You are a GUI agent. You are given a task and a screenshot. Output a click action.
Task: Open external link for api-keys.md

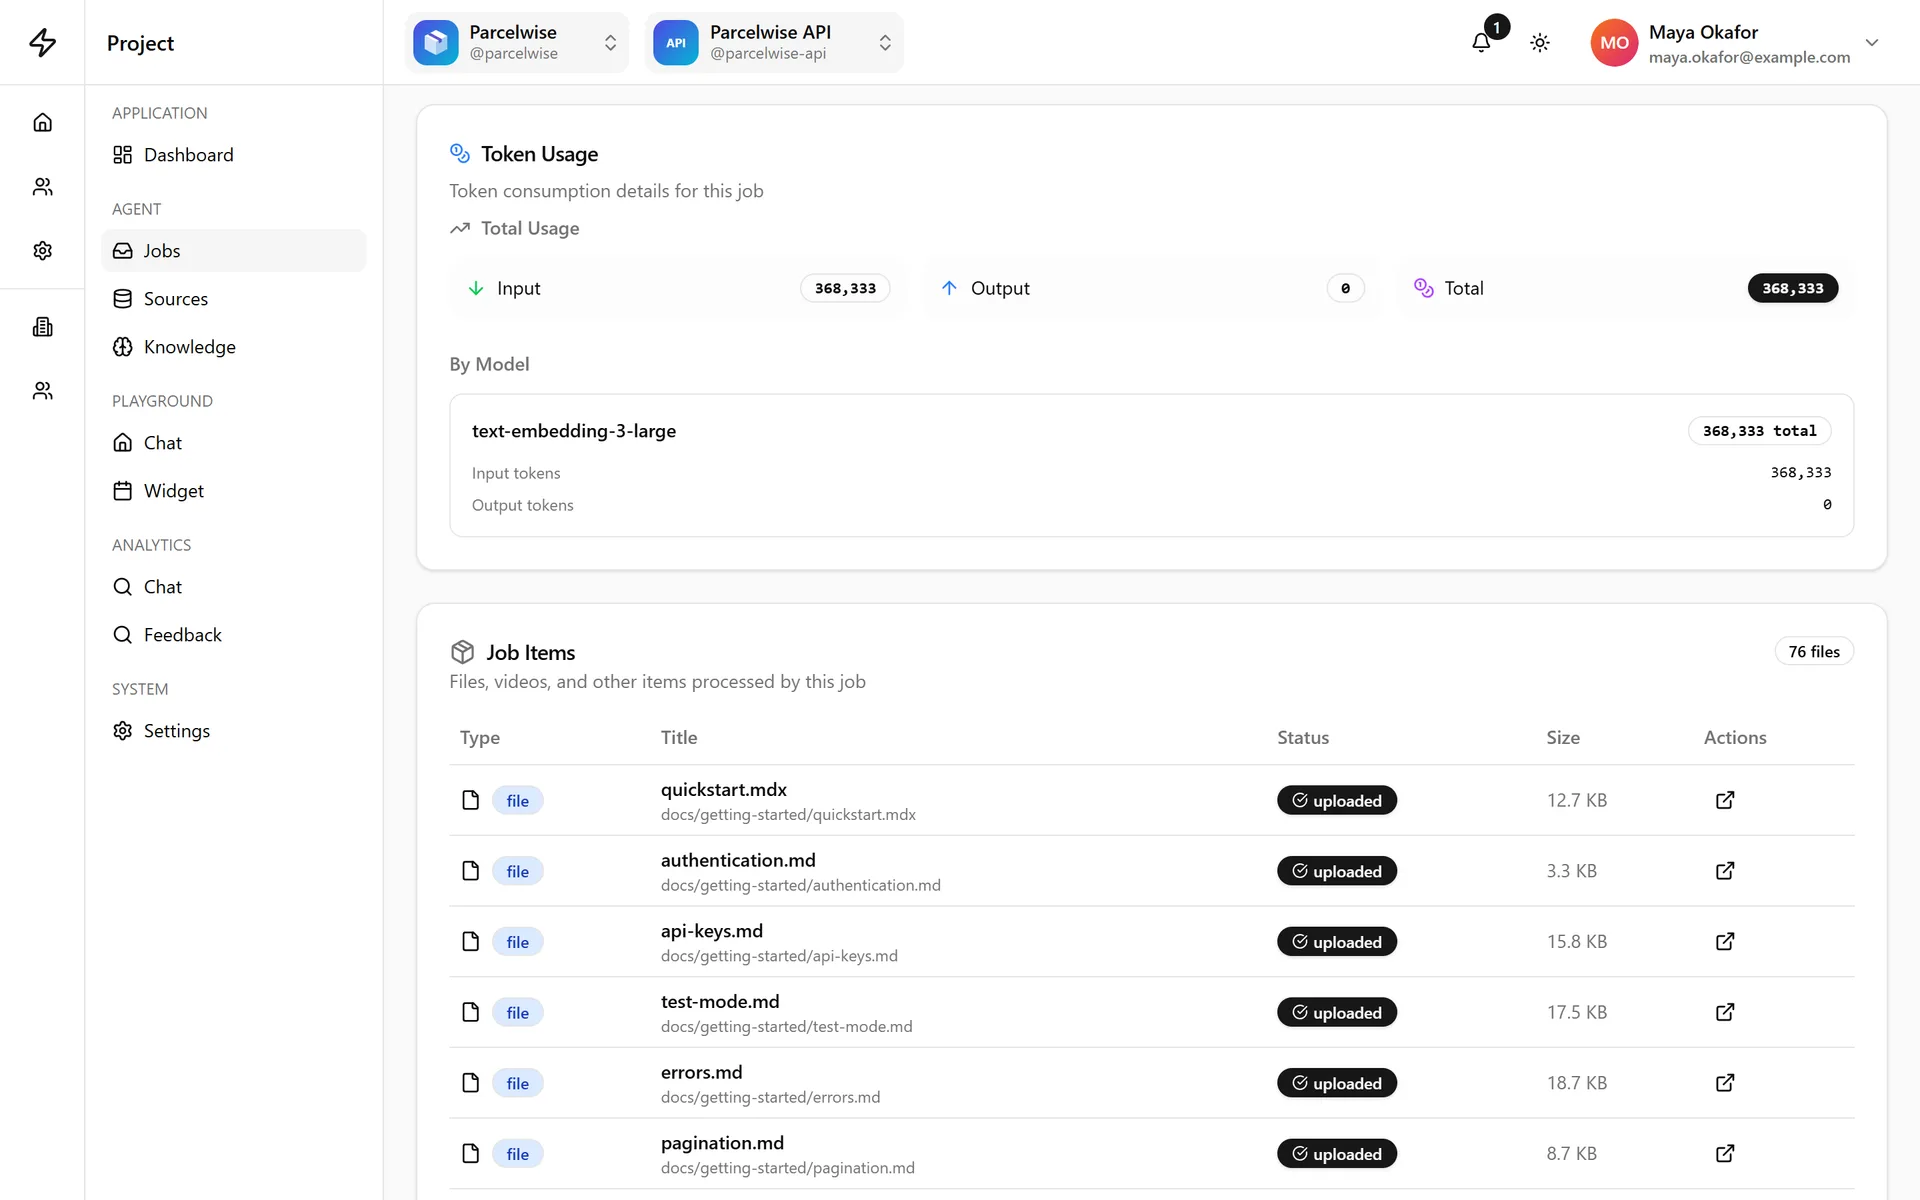click(x=1725, y=941)
